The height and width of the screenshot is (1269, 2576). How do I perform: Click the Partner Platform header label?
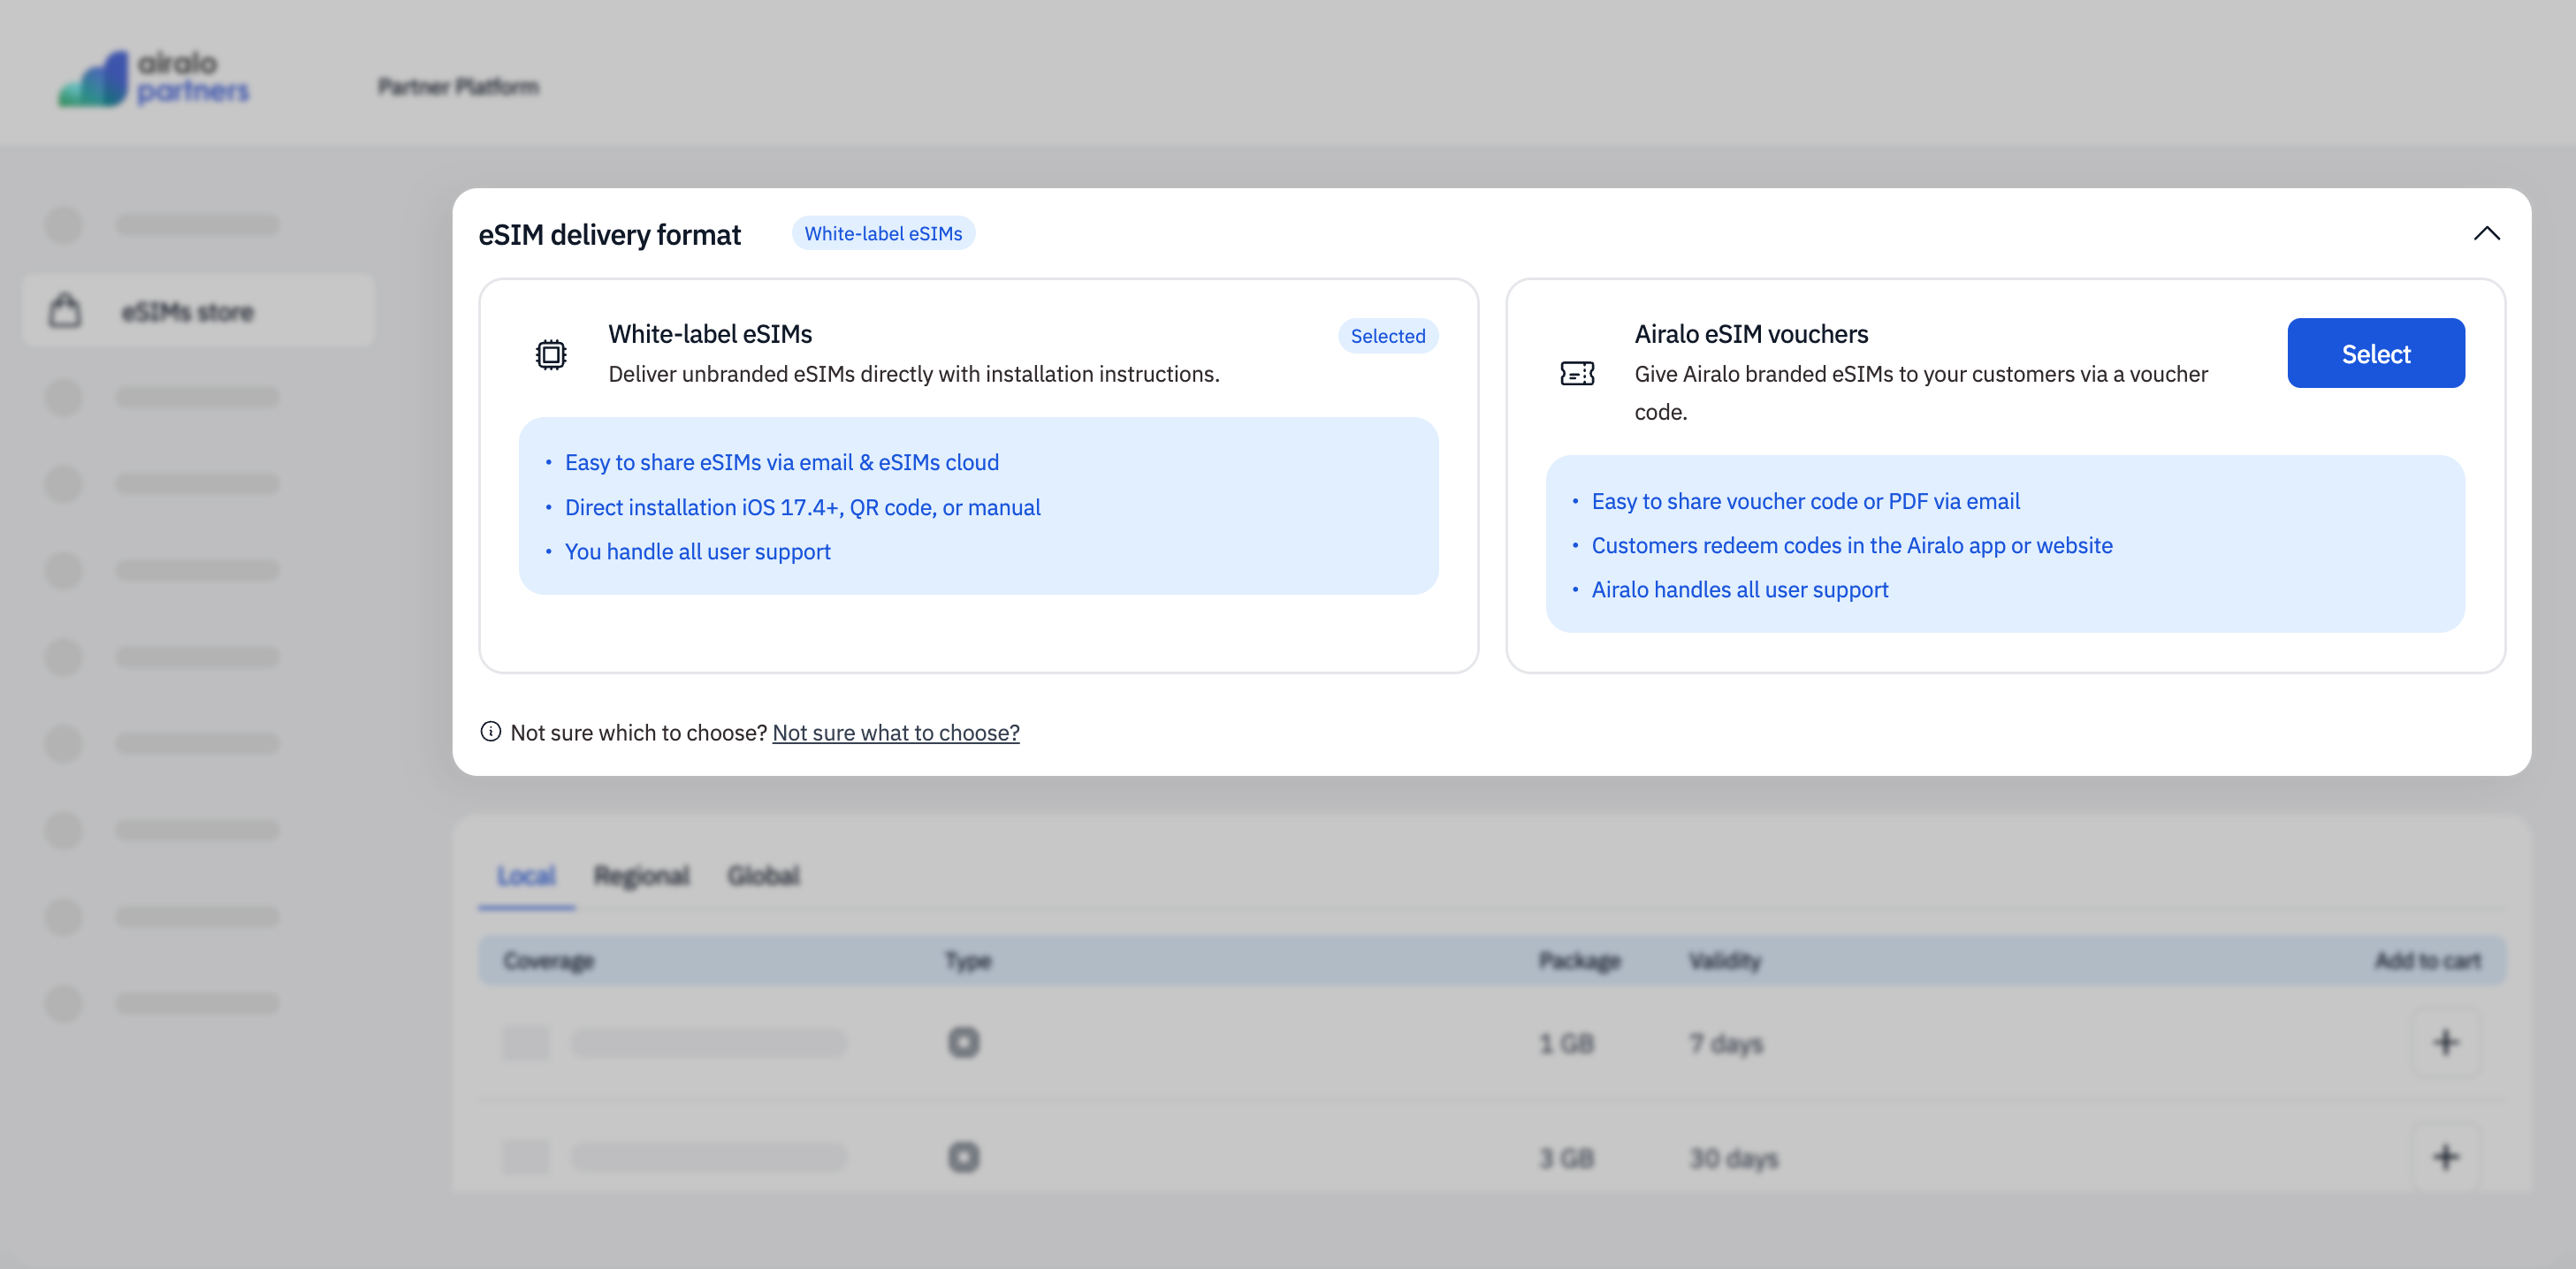pos(458,87)
